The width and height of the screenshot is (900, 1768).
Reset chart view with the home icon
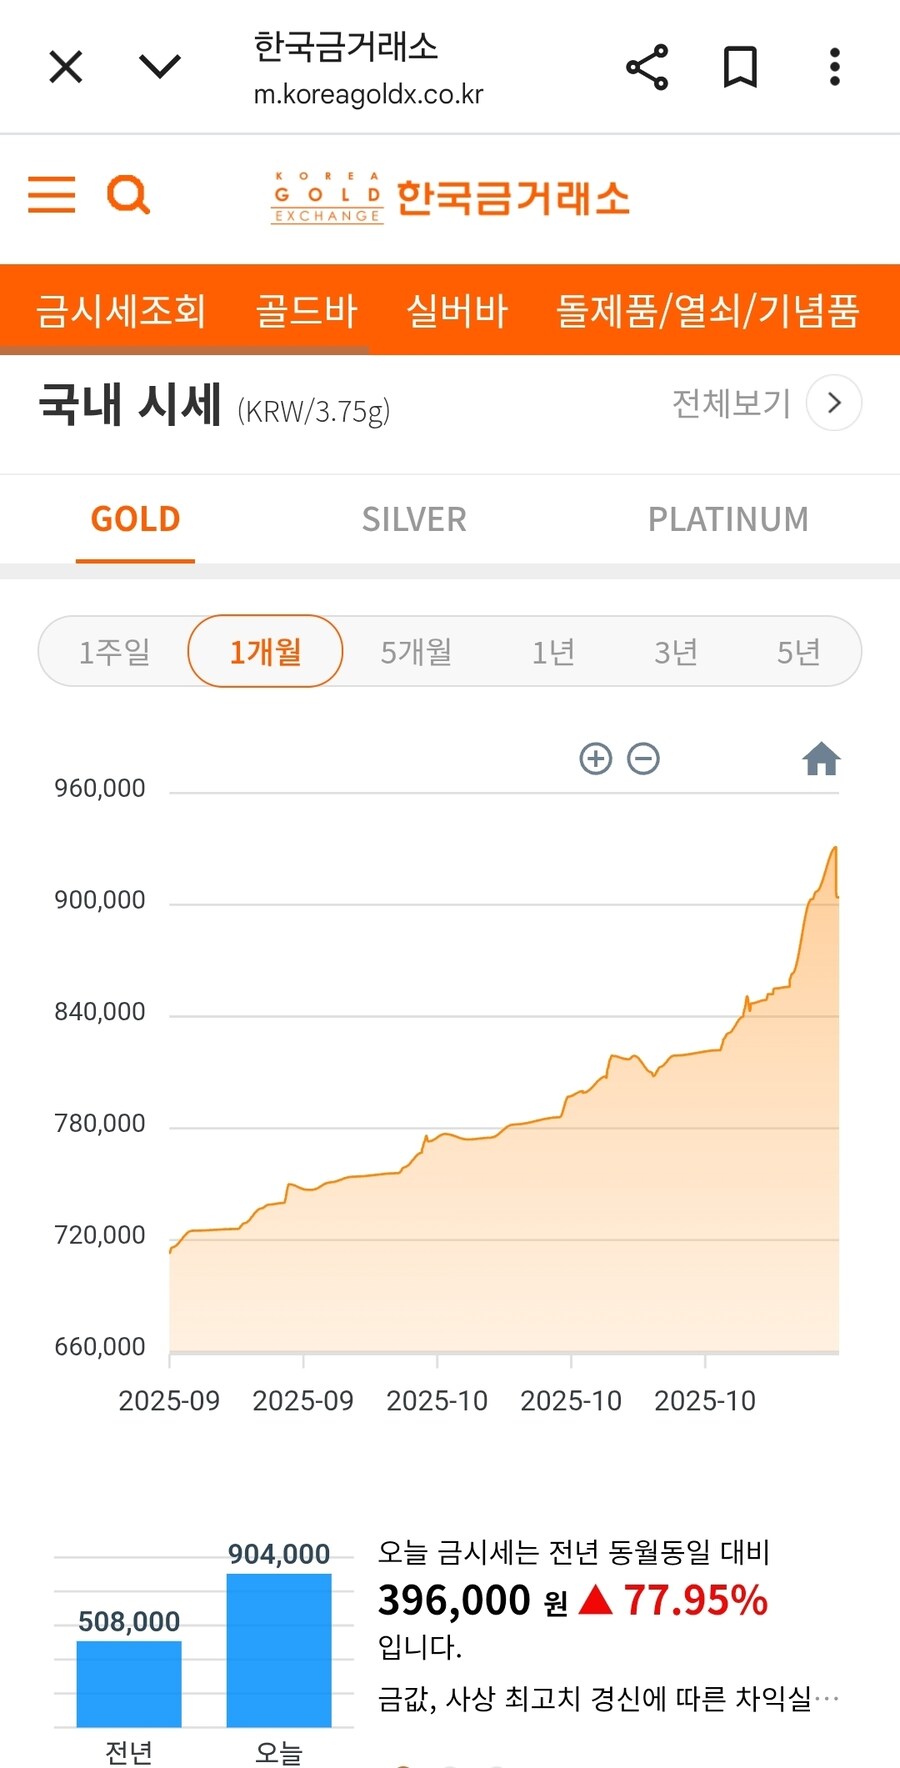tap(821, 759)
